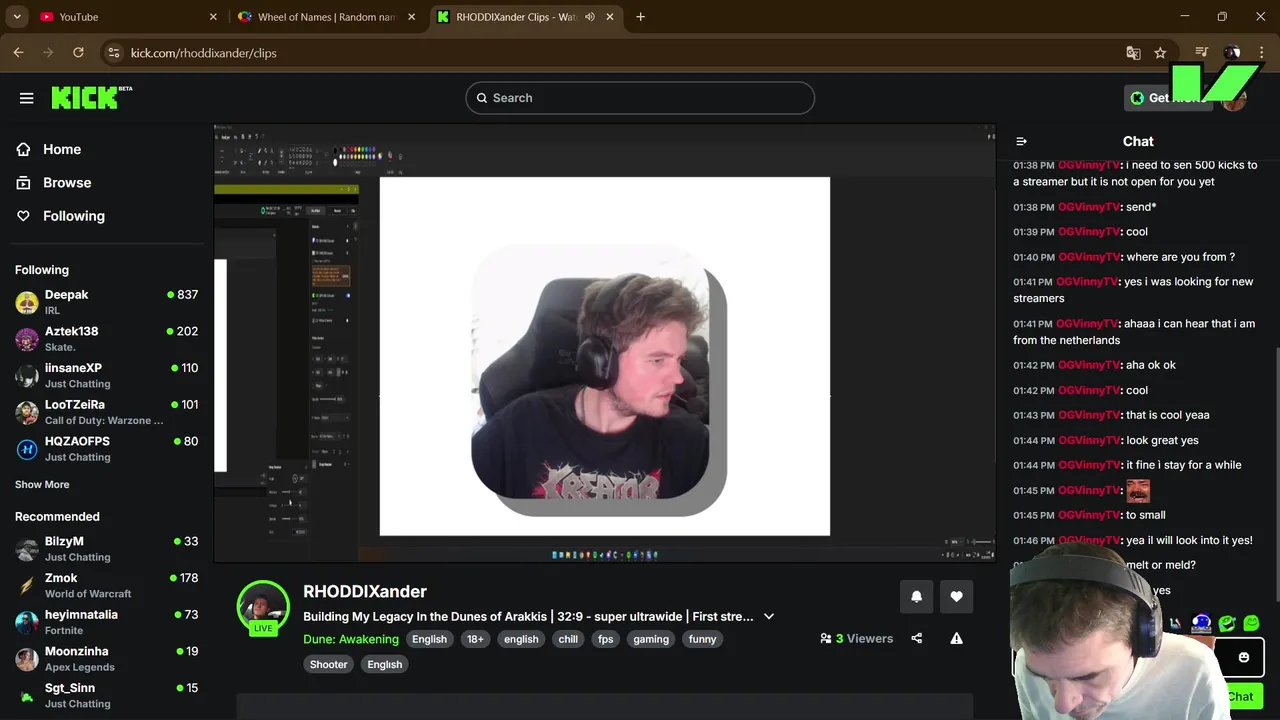Screen dimensions: 1280x720
Task: Open IinsaneXP's channel
Action: [x=106, y=375]
